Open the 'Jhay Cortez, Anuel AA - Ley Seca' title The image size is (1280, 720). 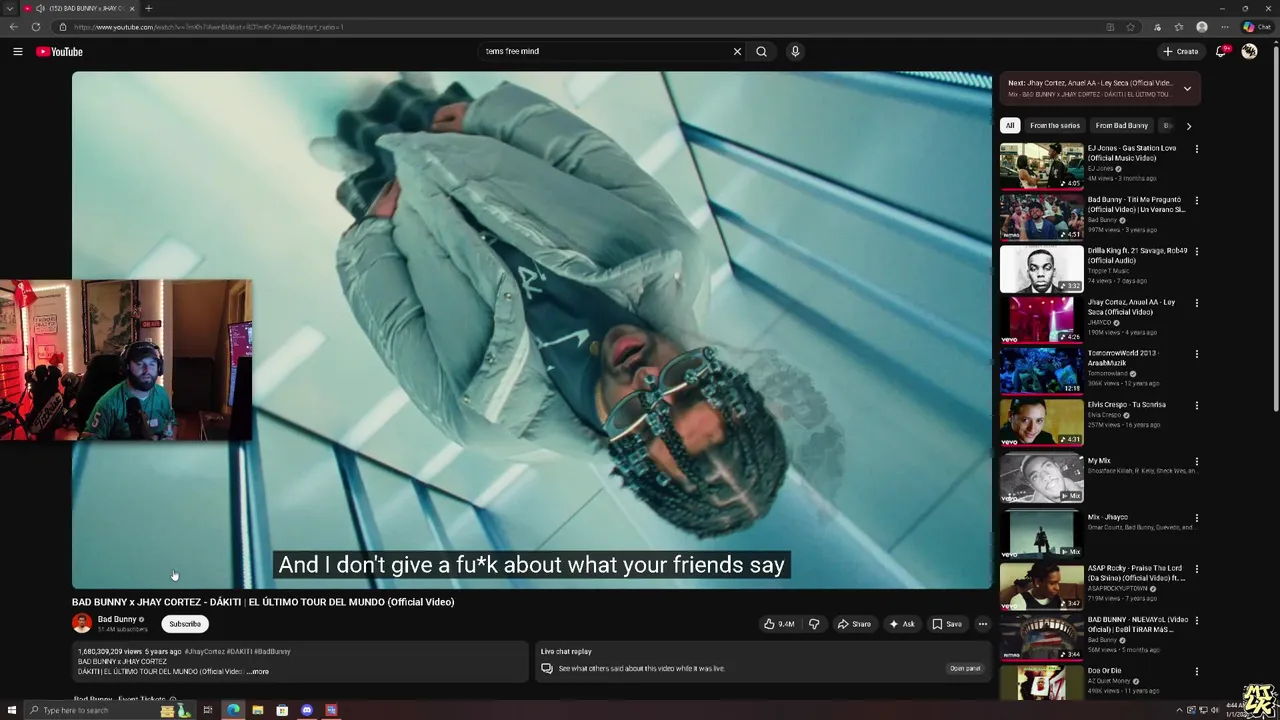1131,307
